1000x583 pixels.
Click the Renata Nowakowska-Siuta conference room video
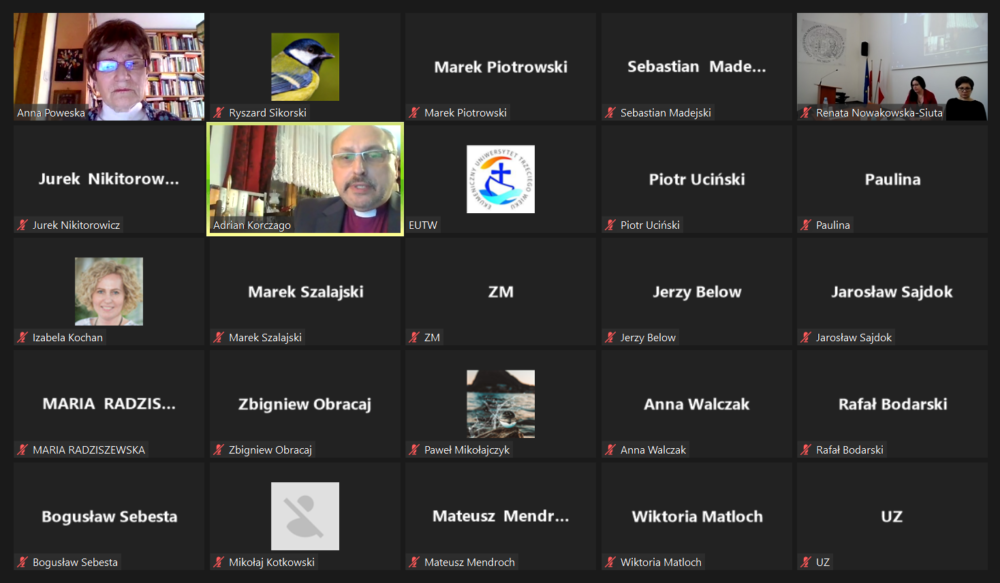coord(892,67)
